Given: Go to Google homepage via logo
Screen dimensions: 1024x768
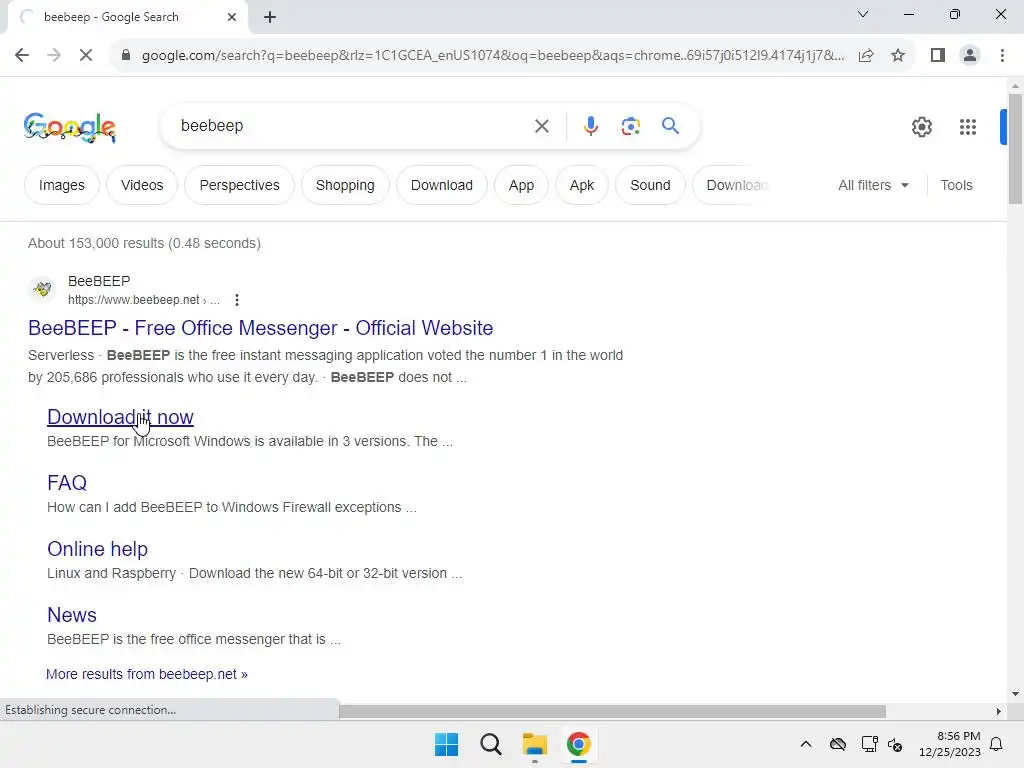Looking at the screenshot, I should (x=70, y=126).
